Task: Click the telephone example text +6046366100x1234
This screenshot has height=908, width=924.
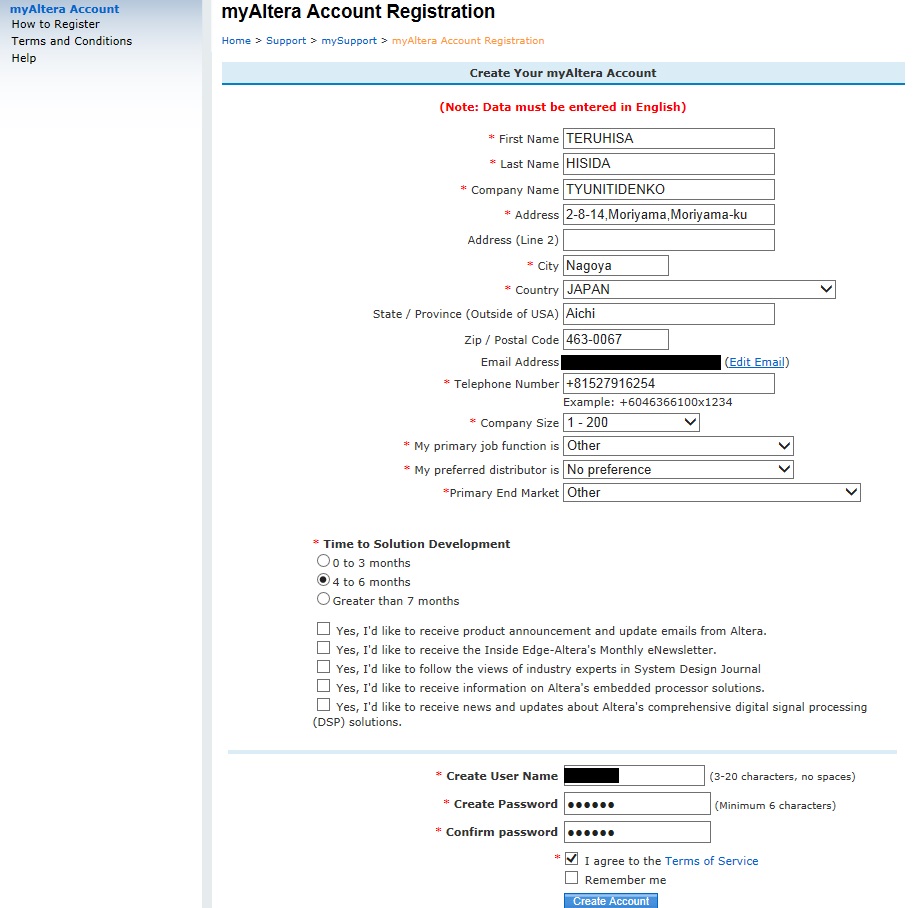Action: click(x=675, y=402)
